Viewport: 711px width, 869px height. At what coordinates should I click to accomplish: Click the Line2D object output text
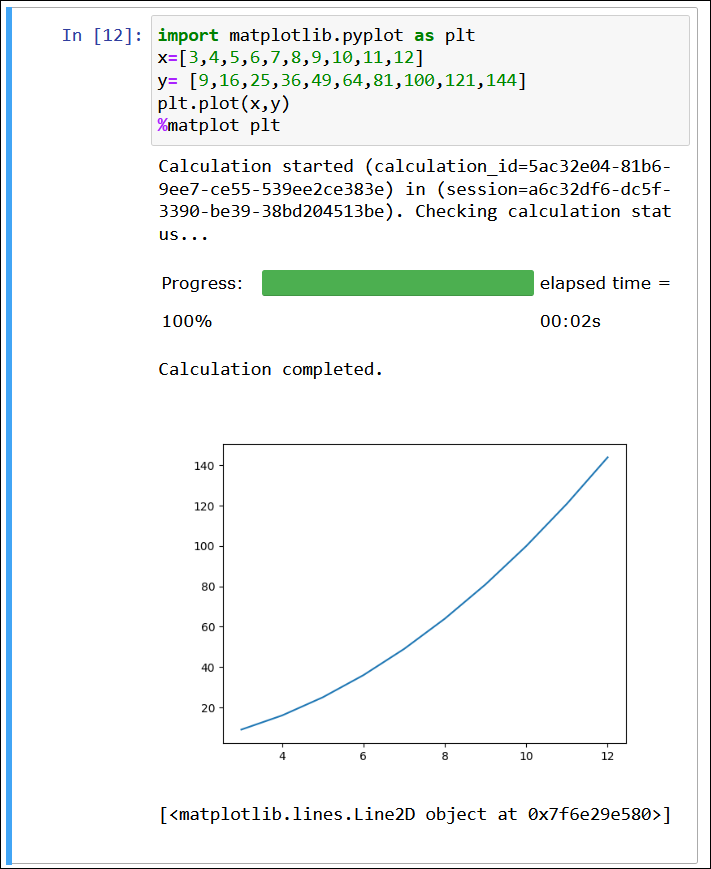click(414, 814)
